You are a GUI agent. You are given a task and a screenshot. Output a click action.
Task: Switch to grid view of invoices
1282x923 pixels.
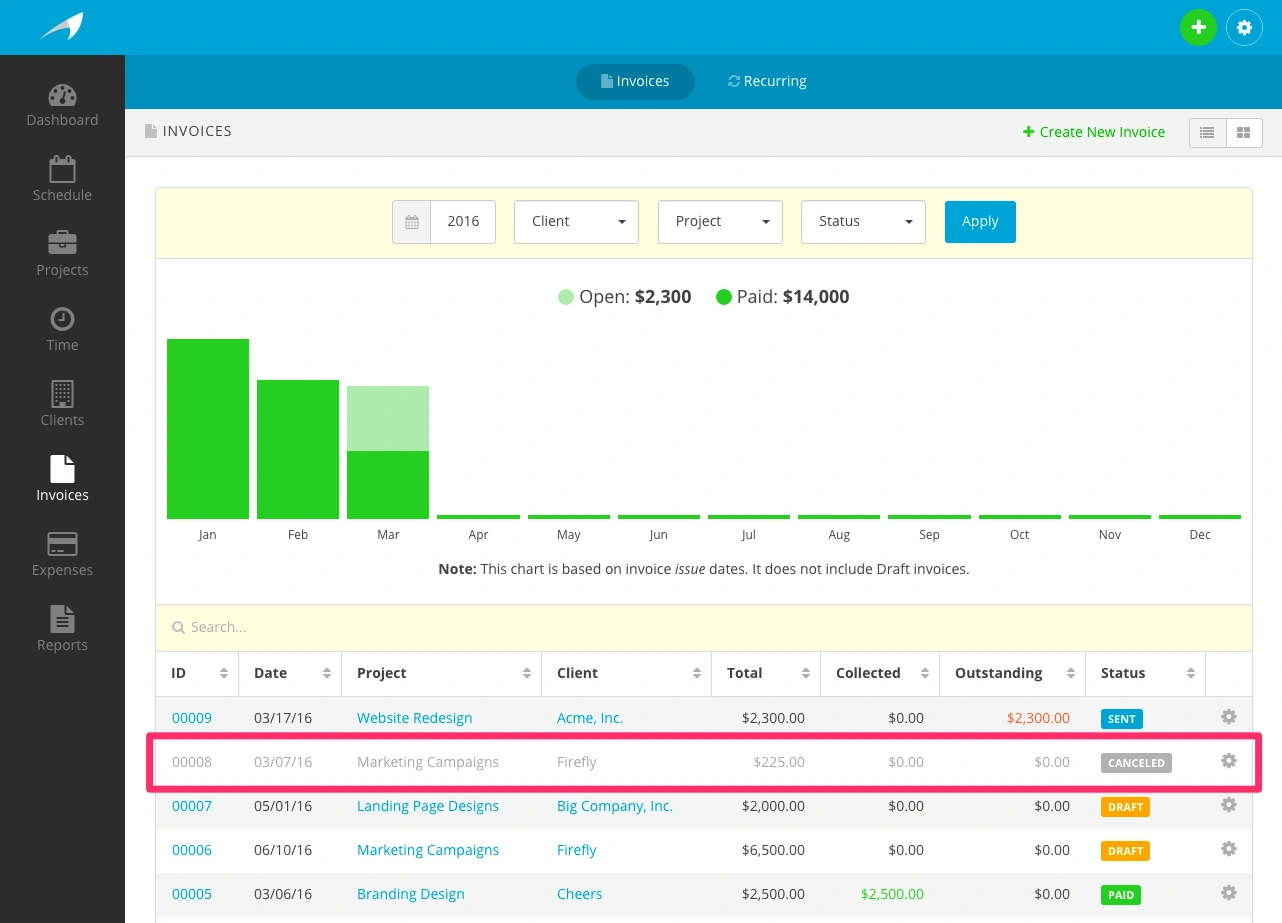[x=1244, y=132]
